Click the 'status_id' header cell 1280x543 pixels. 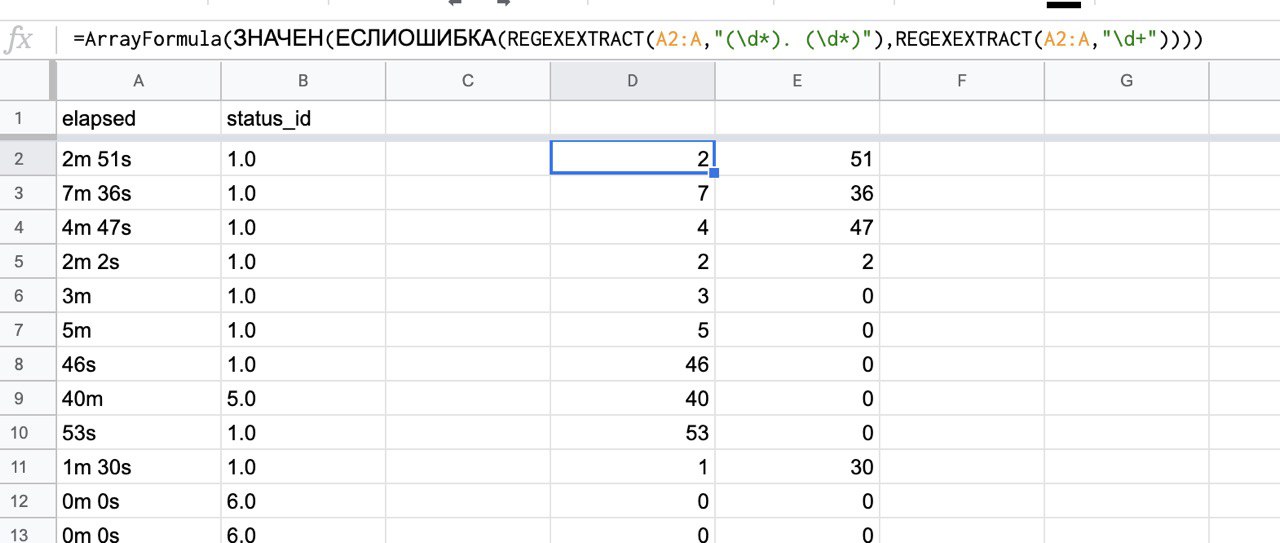tap(303, 118)
